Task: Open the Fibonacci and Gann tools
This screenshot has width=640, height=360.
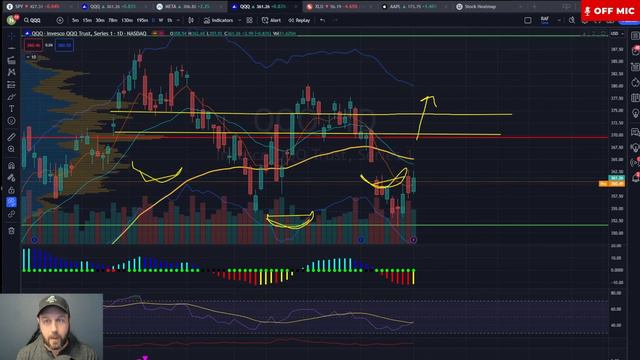Action: [x=11, y=60]
